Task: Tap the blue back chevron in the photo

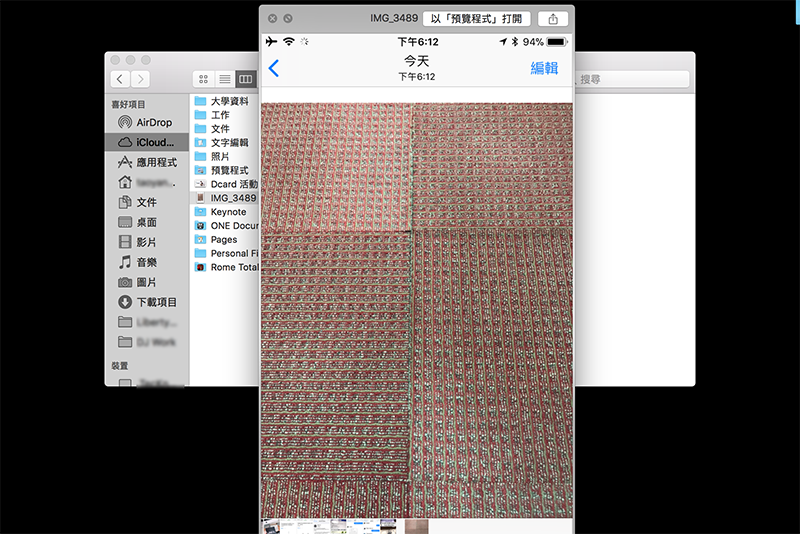Action: [274, 68]
